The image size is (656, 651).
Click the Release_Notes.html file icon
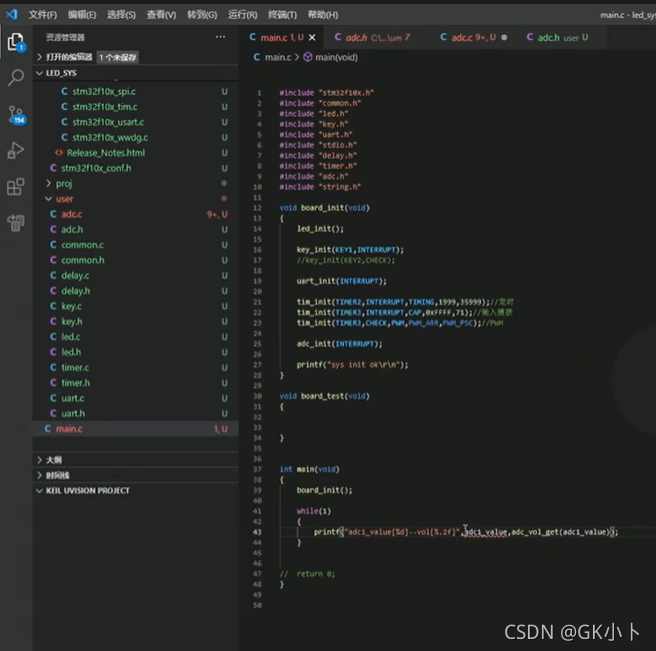(59, 153)
